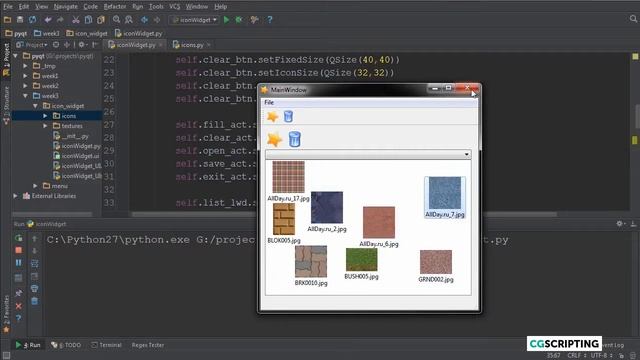Expand the menu folder

coord(36,186)
